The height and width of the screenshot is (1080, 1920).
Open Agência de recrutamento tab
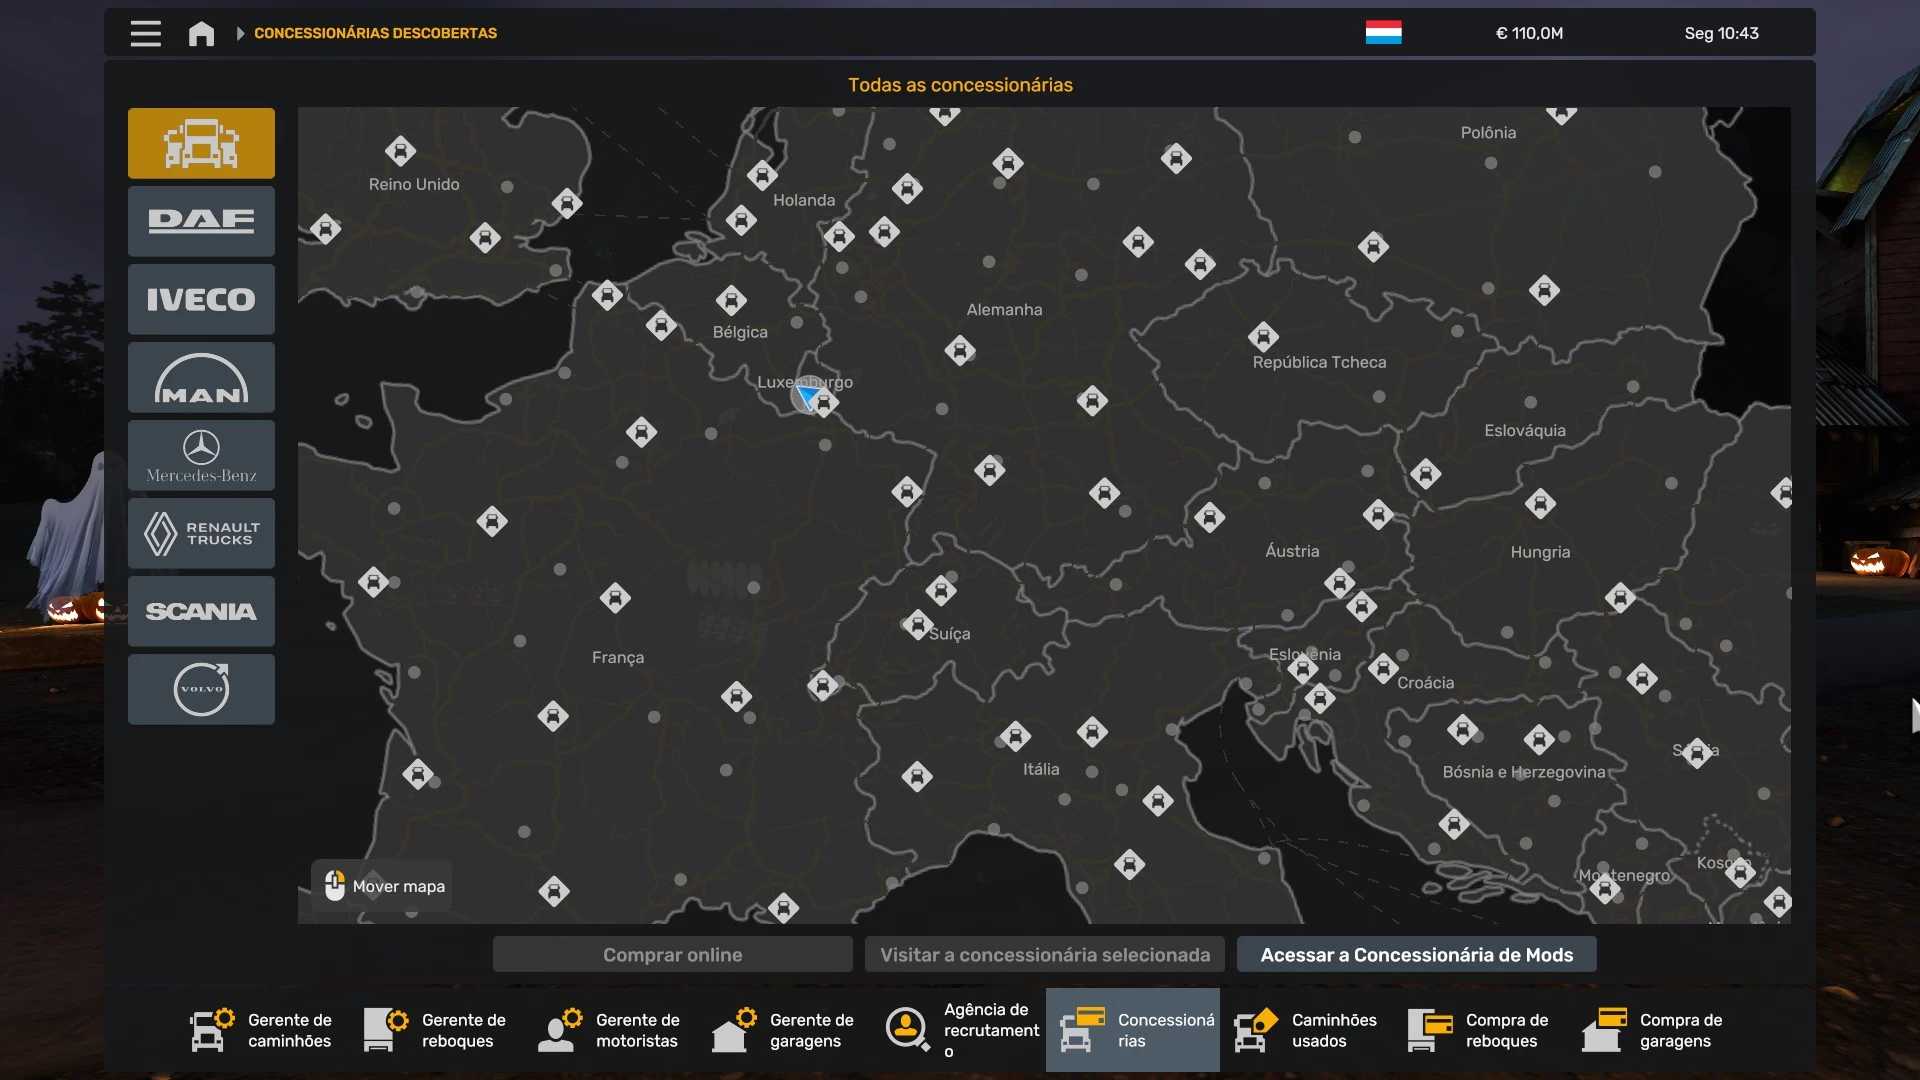[x=958, y=1030]
